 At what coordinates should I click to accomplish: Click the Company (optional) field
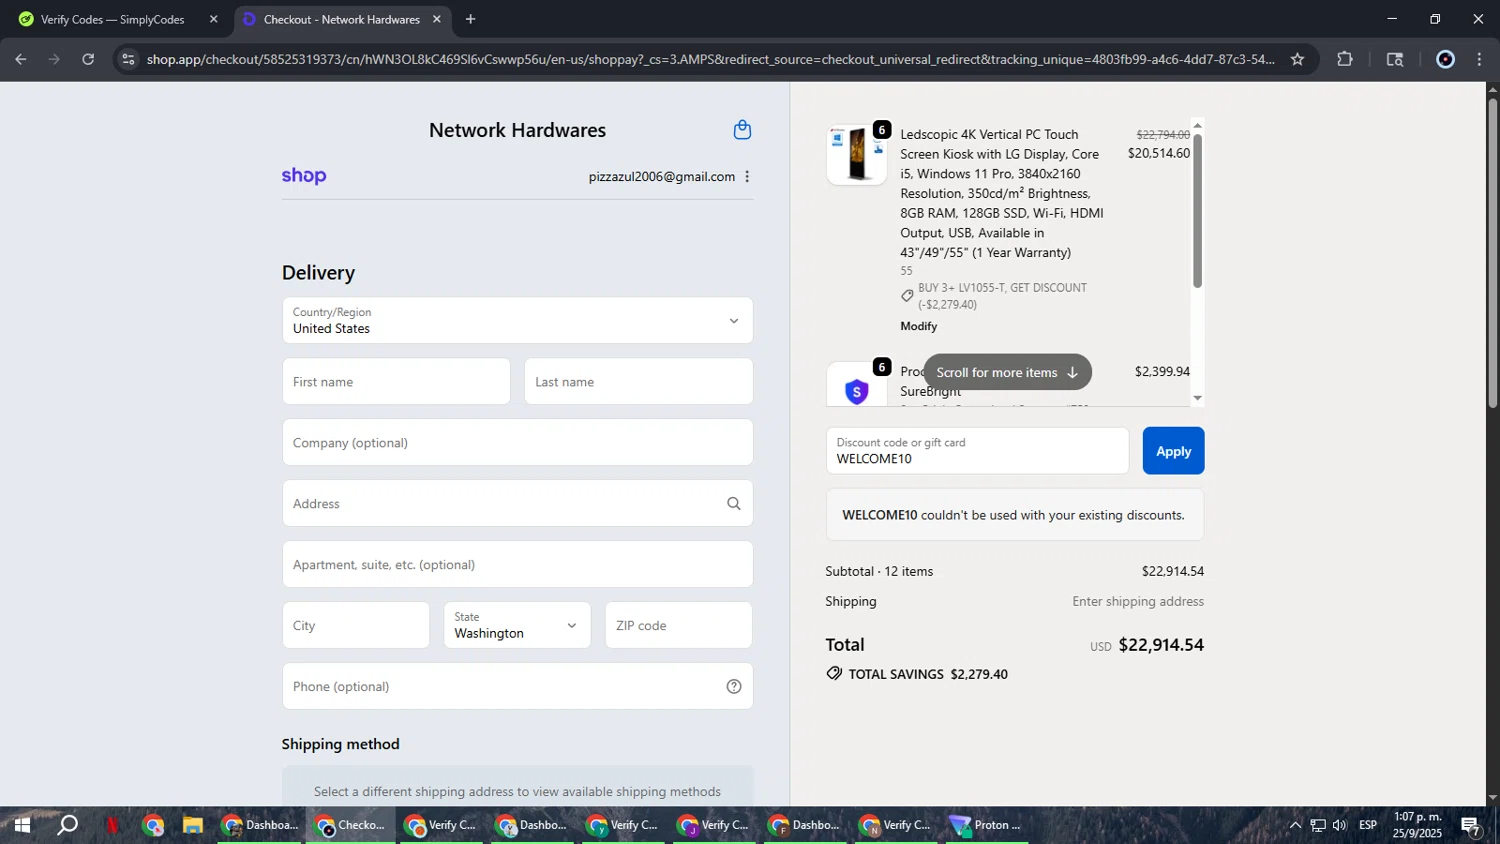pos(517,442)
